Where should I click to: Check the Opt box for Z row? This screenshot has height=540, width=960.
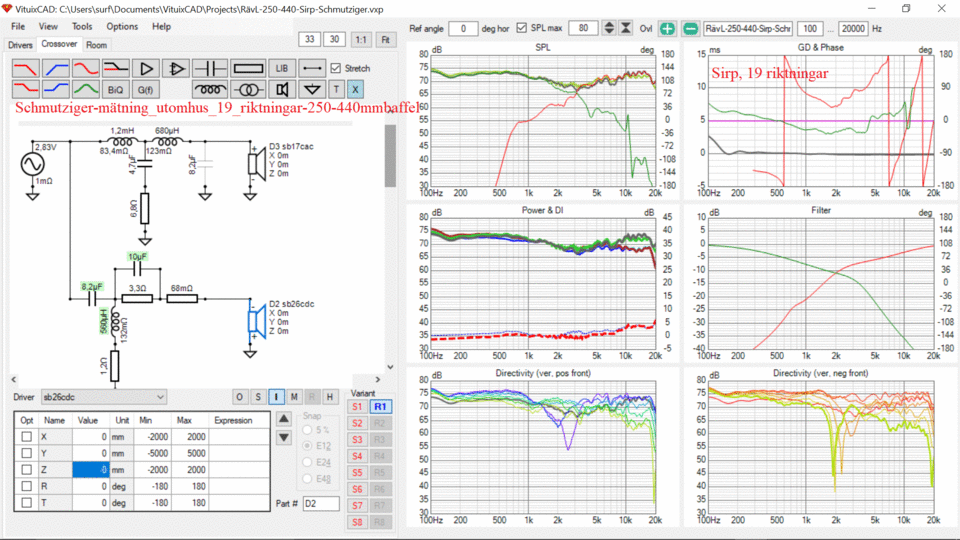point(26,470)
